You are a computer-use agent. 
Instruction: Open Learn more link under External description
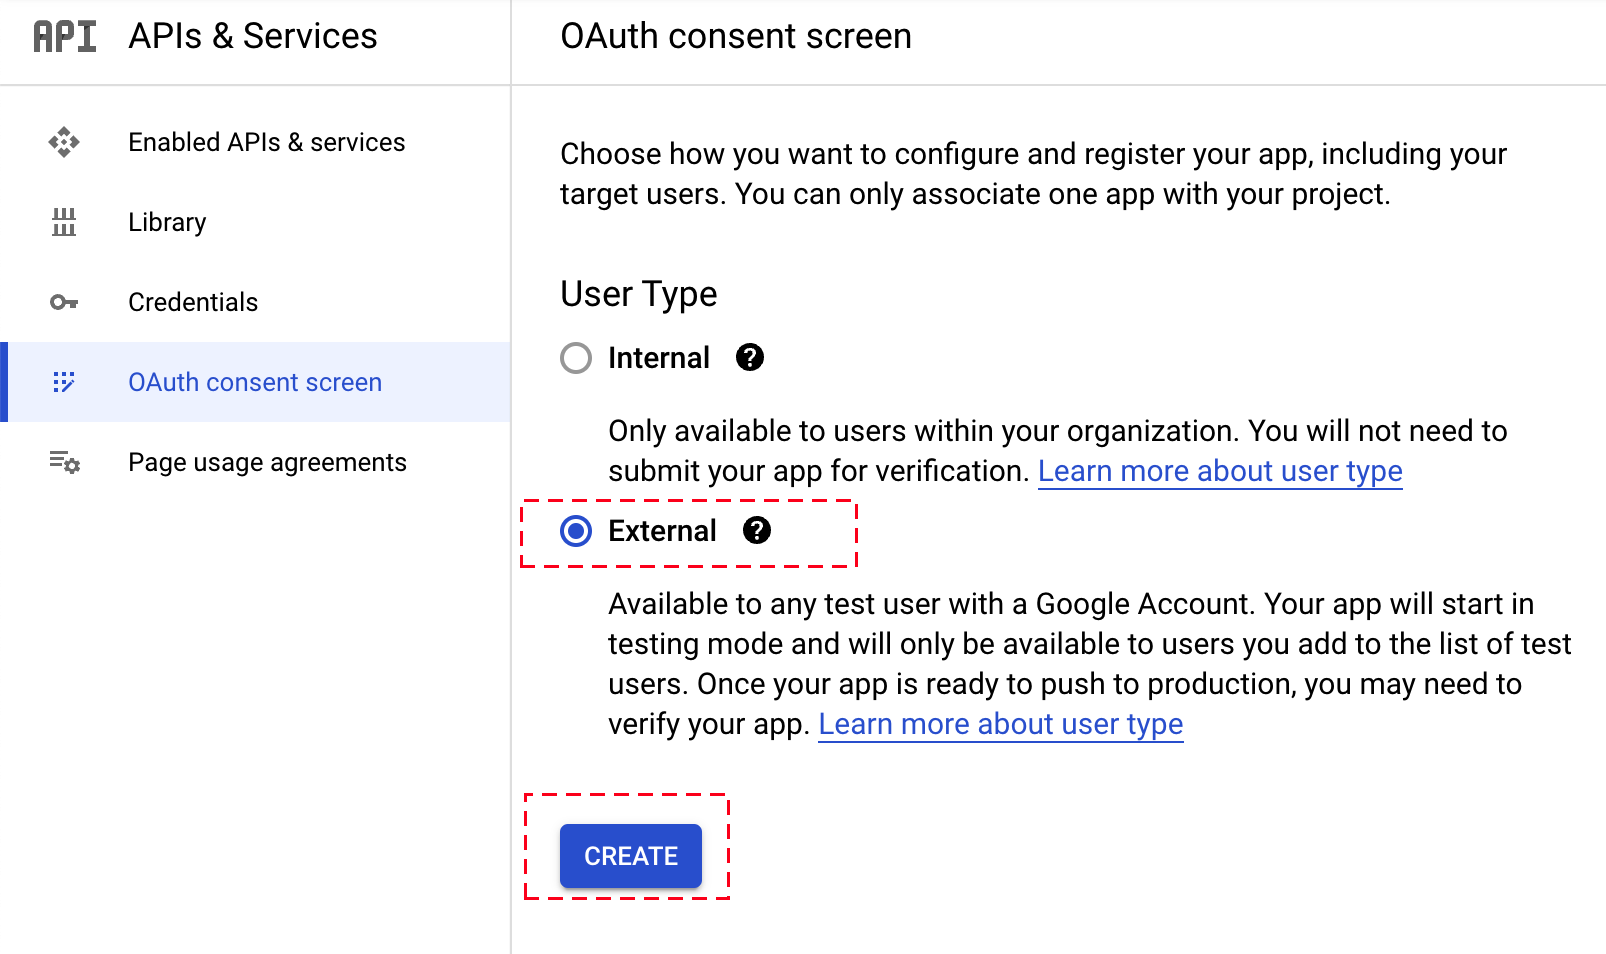point(1001,724)
